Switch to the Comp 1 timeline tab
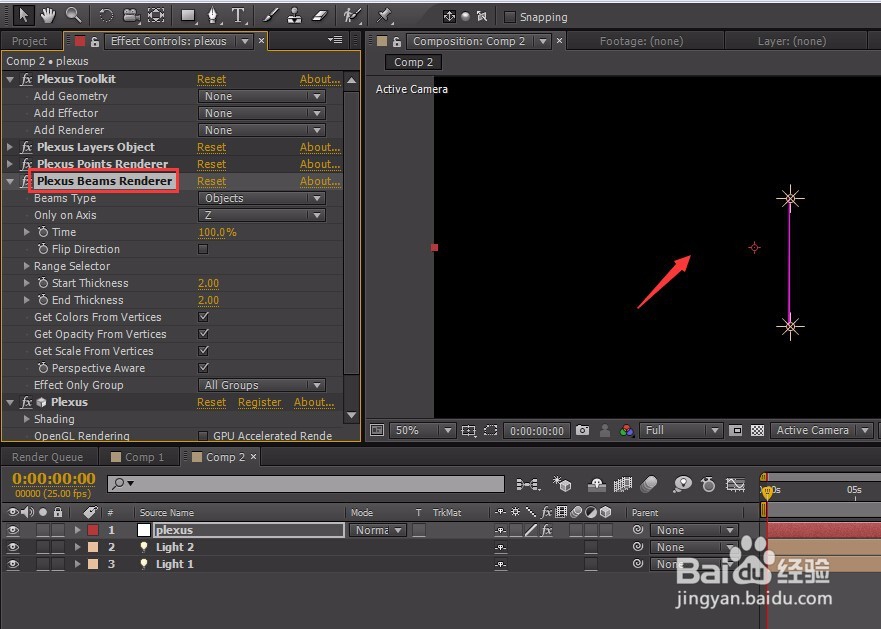The height and width of the screenshot is (629, 881). pyautogui.click(x=138, y=457)
